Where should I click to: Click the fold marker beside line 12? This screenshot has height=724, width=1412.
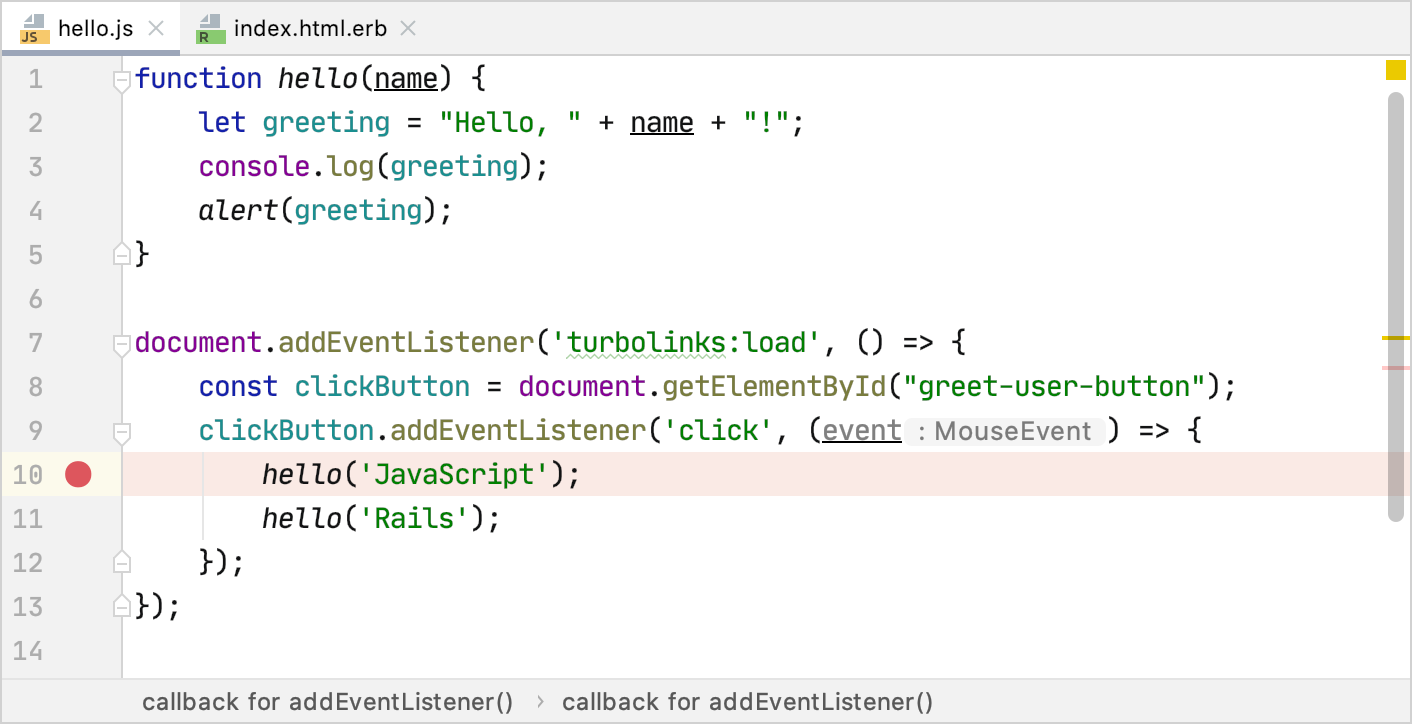coord(121,562)
